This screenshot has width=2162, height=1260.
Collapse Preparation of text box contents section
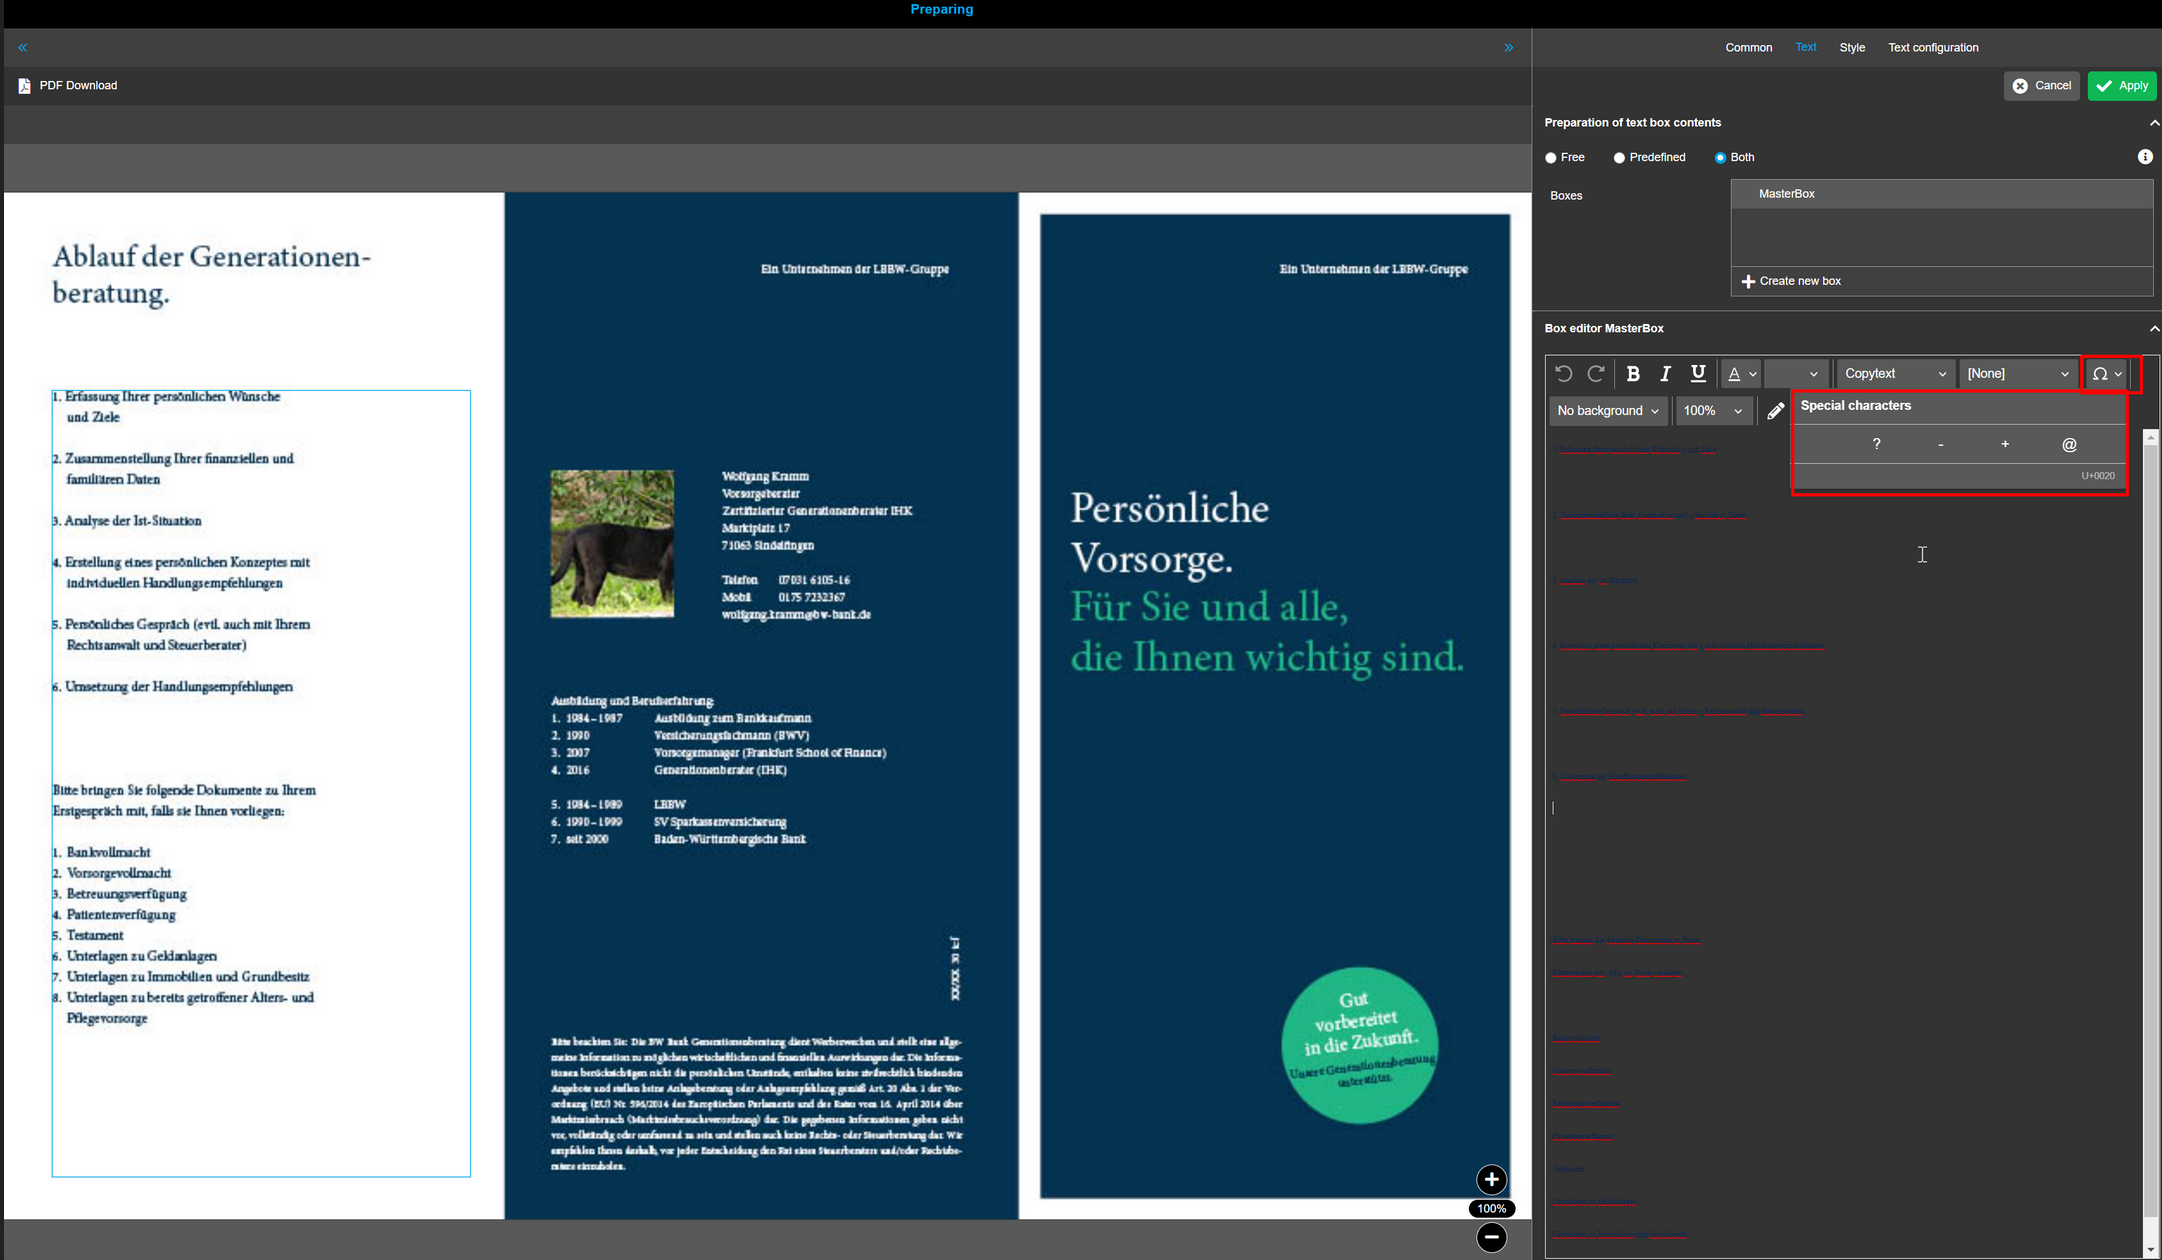pos(2154,123)
